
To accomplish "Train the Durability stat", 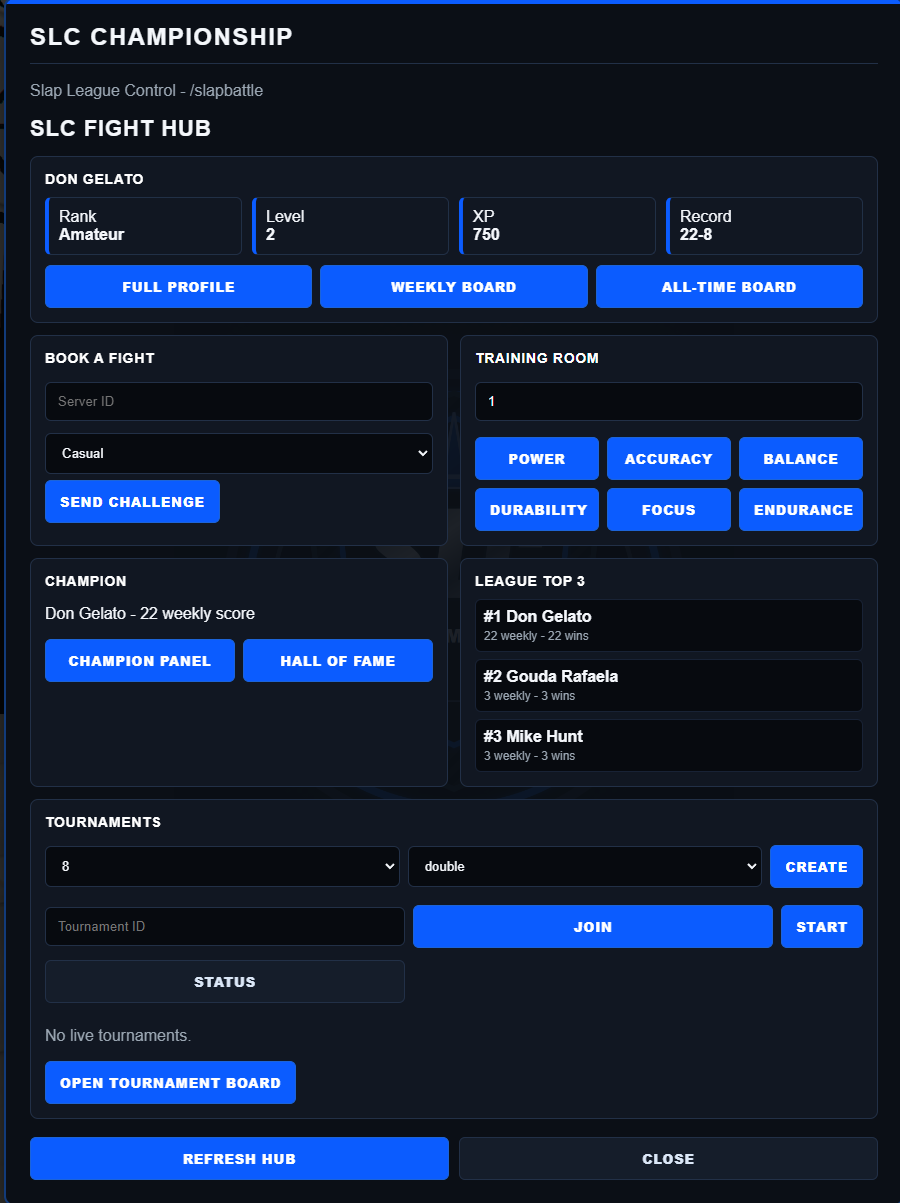I will (537, 510).
